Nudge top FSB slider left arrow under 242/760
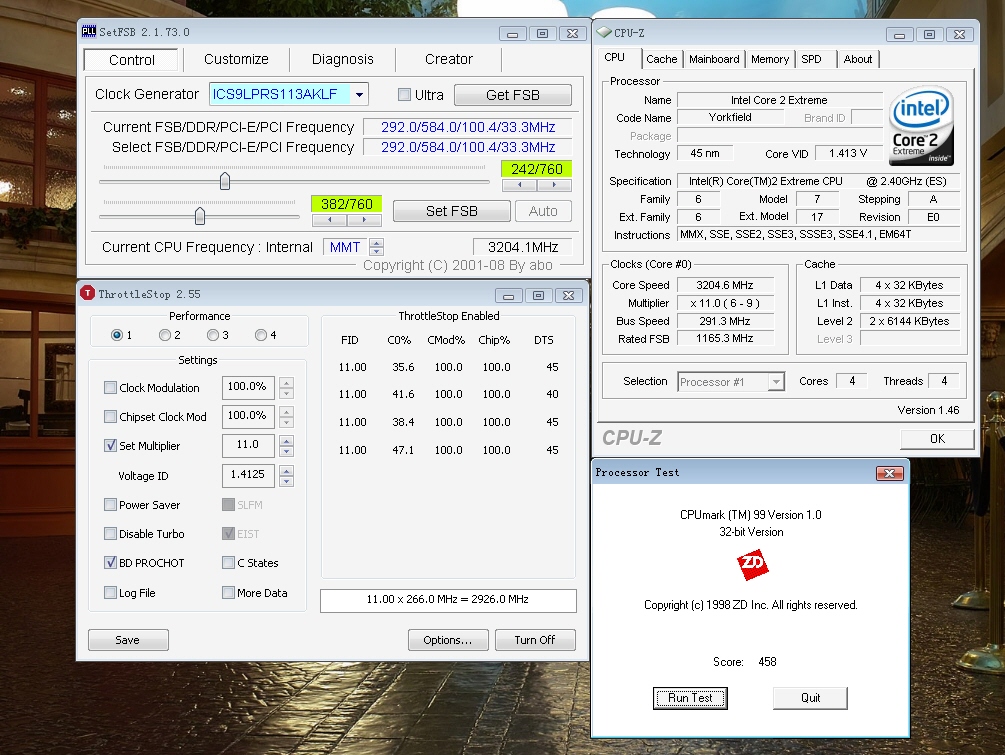Viewport: 1005px width, 755px height. click(519, 185)
